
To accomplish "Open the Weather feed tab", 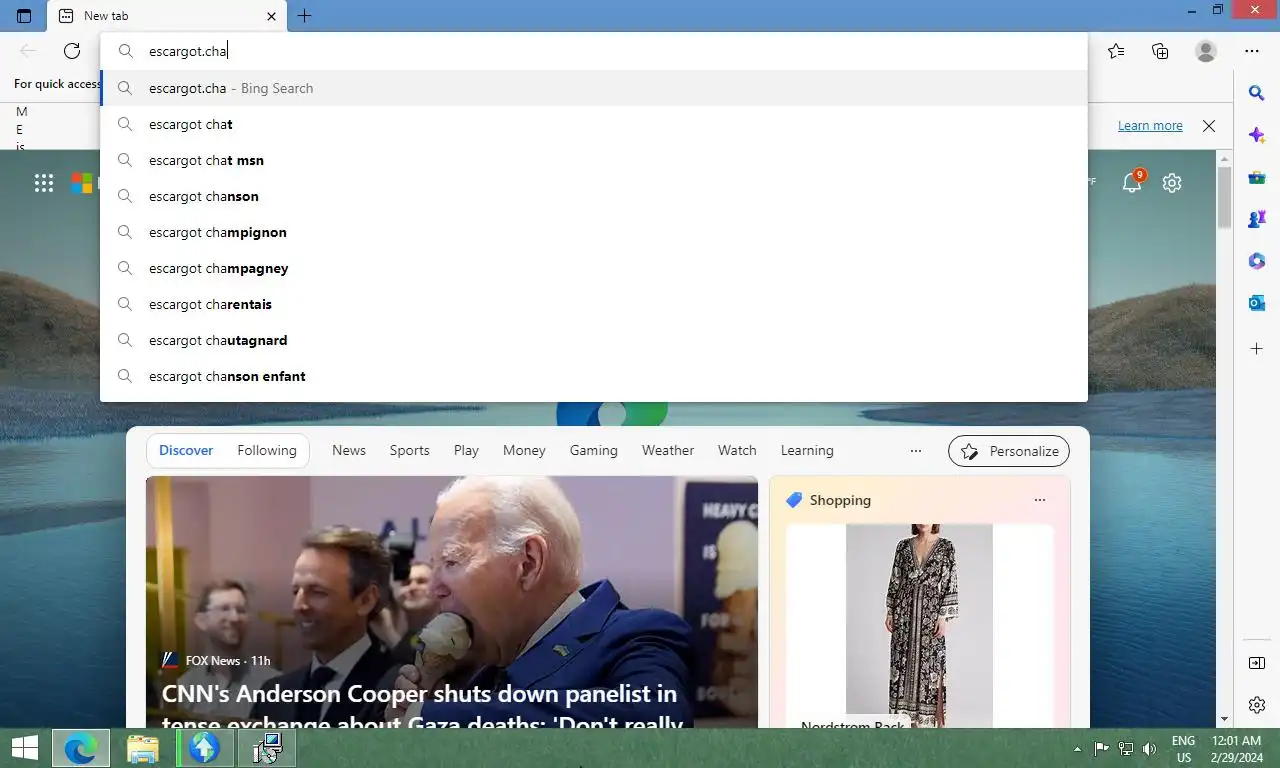I will click(668, 451).
